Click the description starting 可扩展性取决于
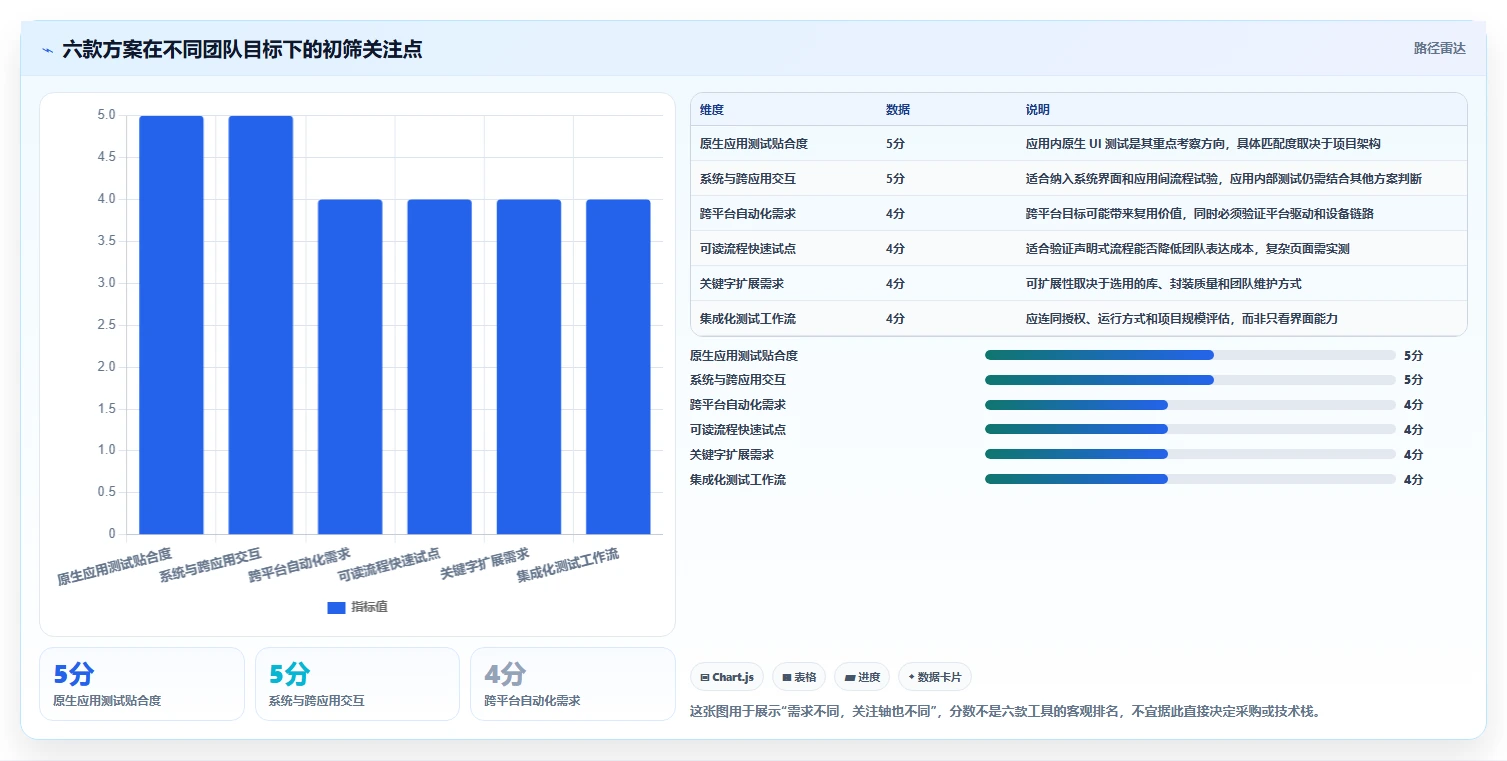 pyautogui.click(x=1164, y=284)
